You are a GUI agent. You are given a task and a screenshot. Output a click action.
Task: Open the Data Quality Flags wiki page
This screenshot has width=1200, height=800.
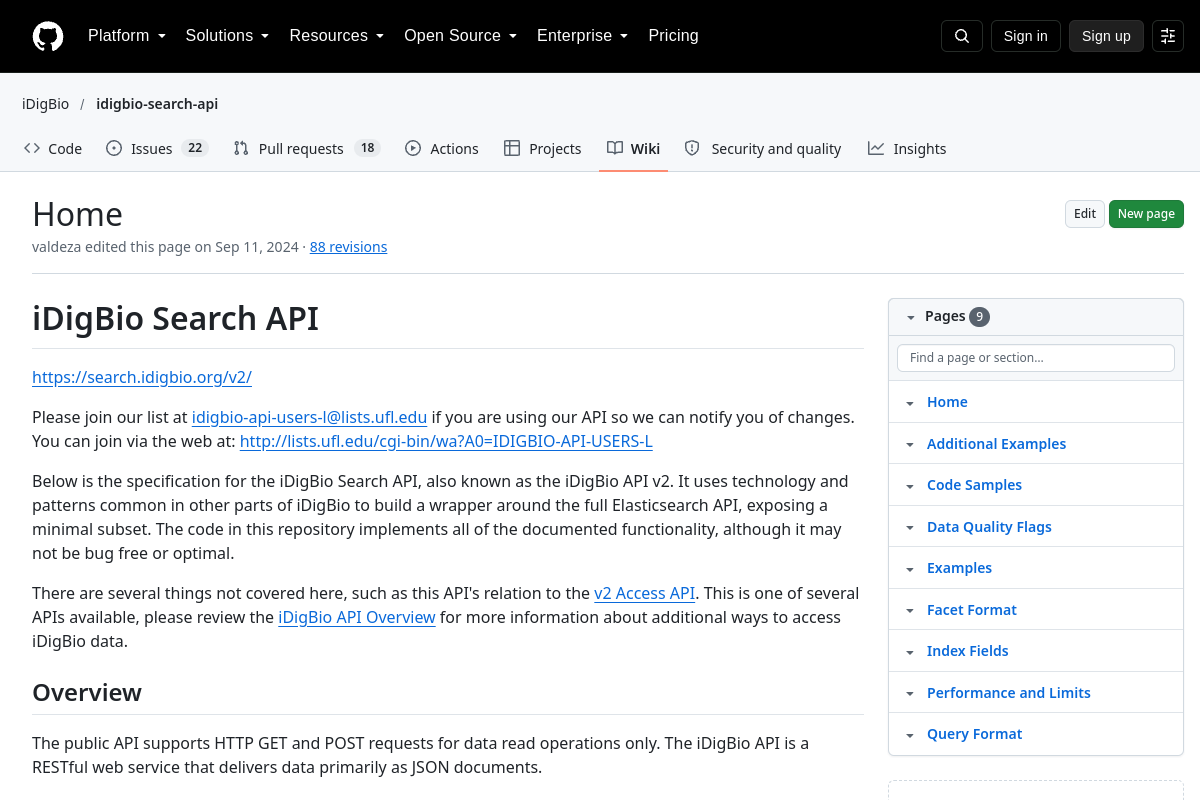tap(989, 527)
